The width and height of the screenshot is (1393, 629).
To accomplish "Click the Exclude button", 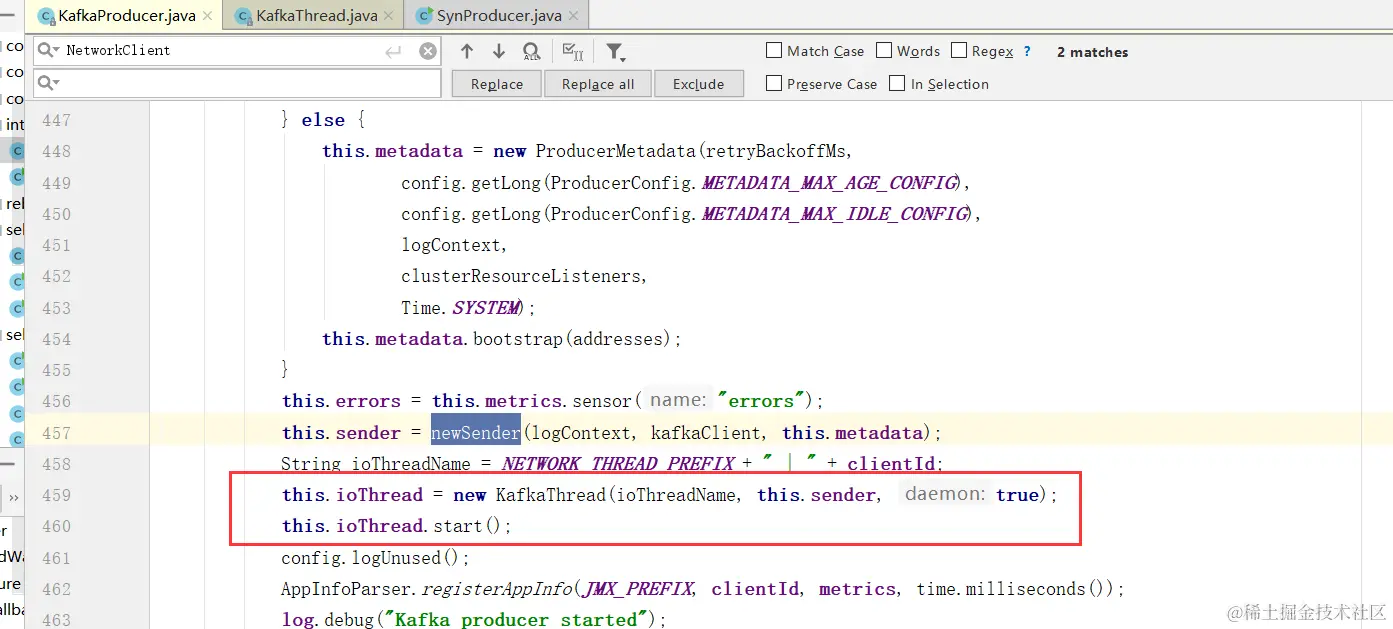I will click(x=698, y=84).
